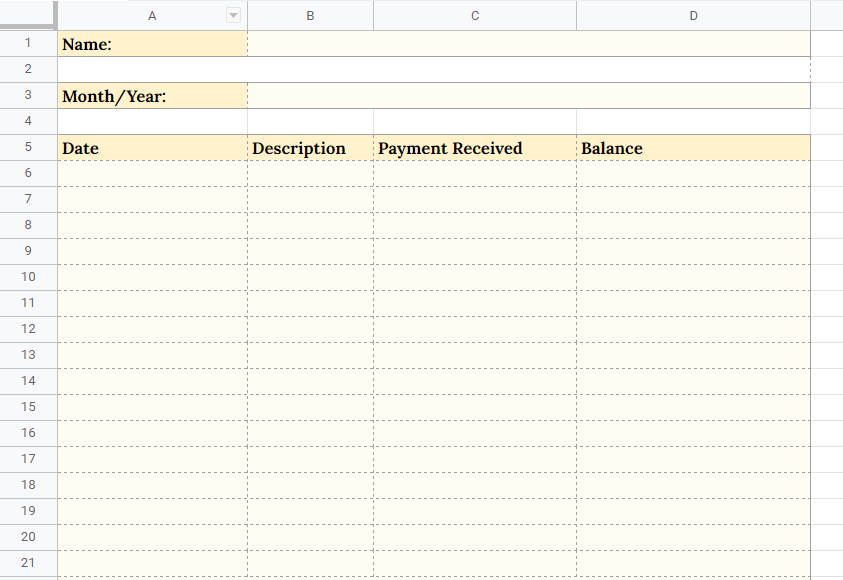Select the Payment Received cell in row 11
This screenshot has width=843, height=580.
[x=475, y=303]
